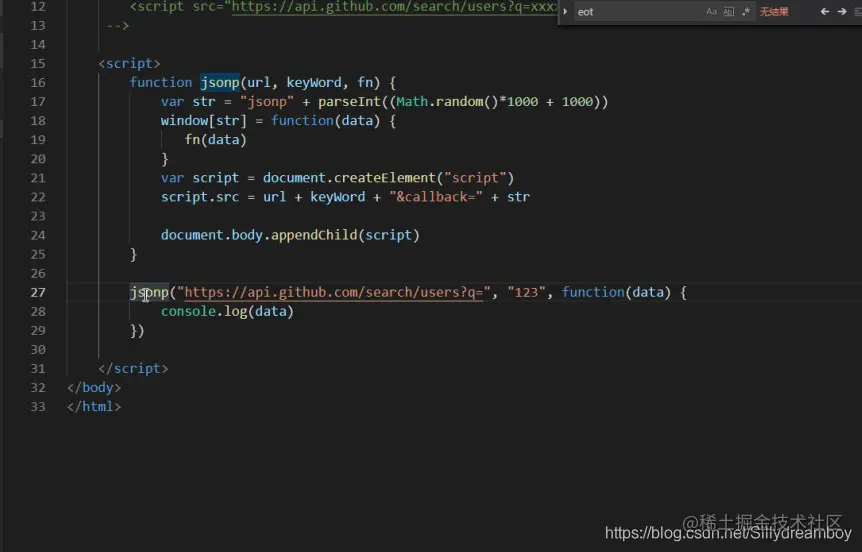Screen dimensions: 862x552
Task: Click closing </script> tag on line 31
Action: 133,368
